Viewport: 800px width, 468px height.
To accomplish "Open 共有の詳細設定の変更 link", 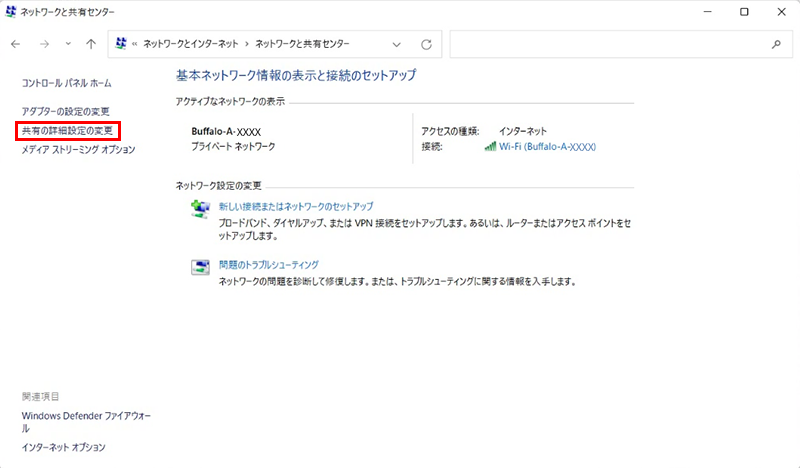I will pos(69,130).
